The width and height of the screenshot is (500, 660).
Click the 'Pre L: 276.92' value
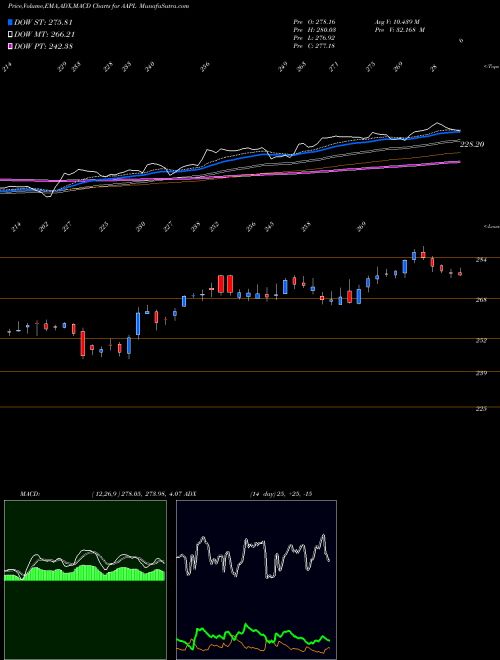click(x=314, y=38)
